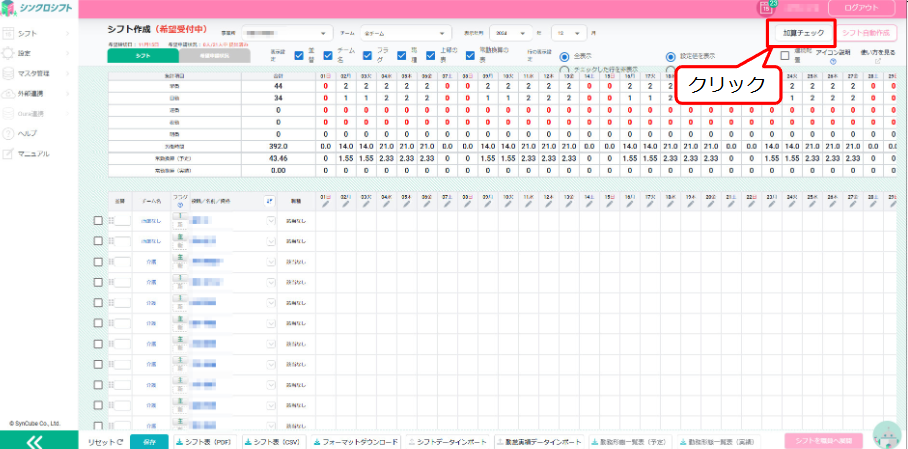Expand the マスタ管理 sidebar chevron

pyautogui.click(x=67, y=74)
